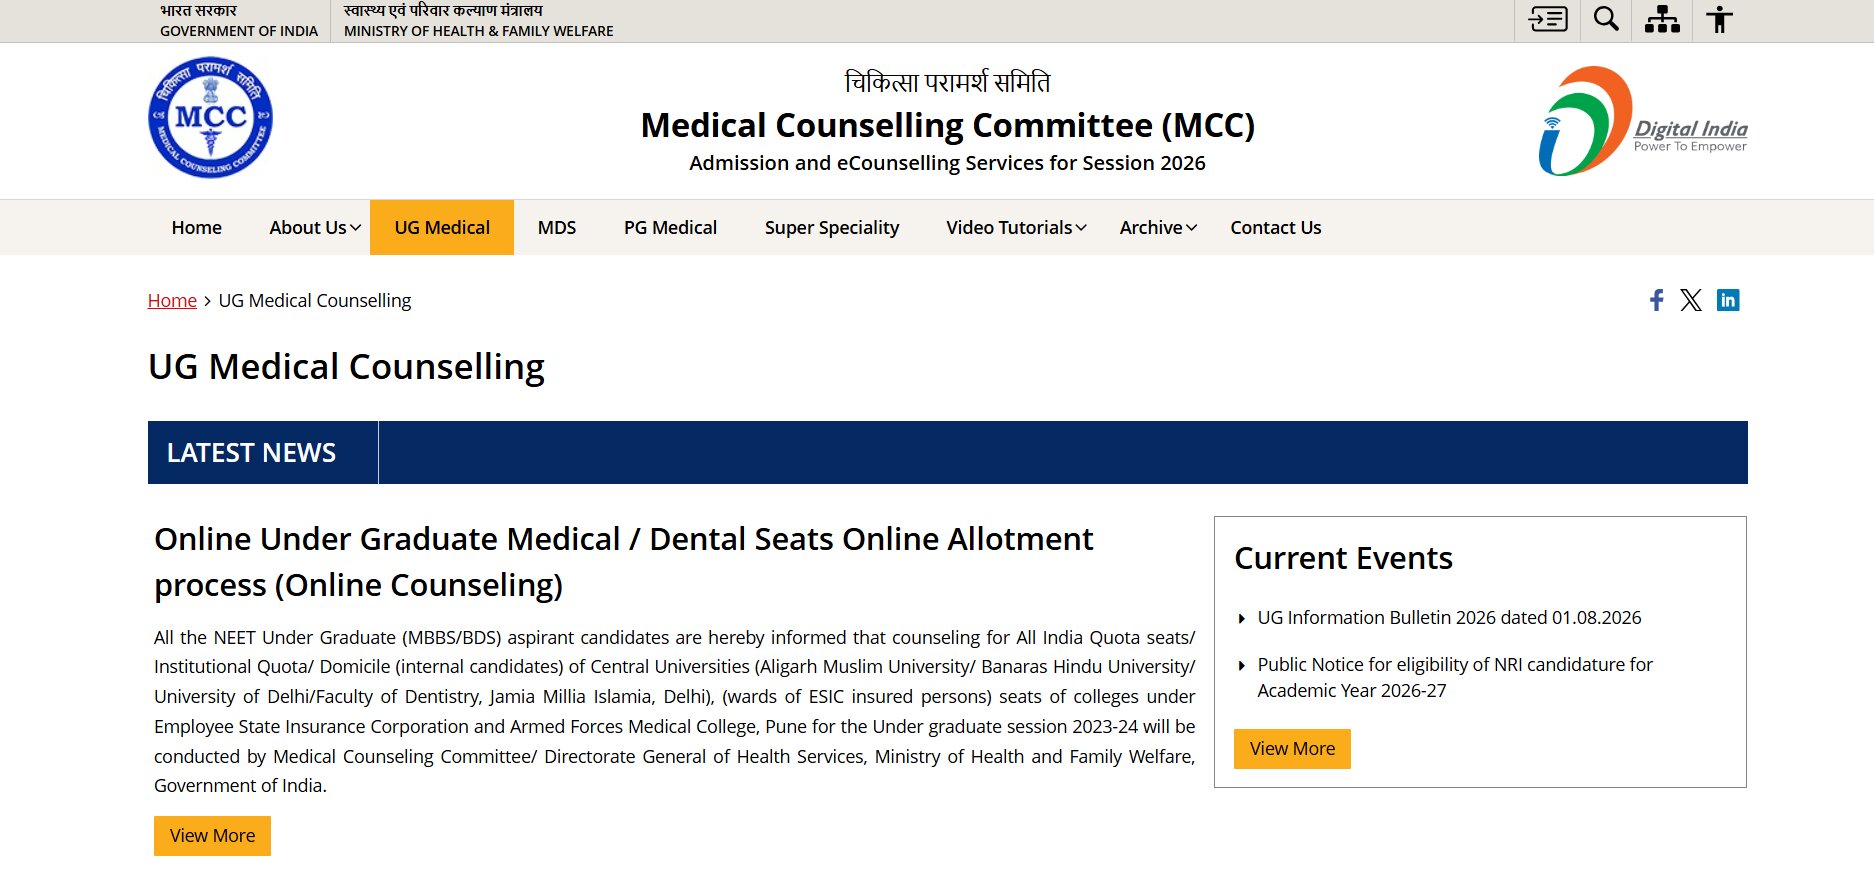Share page on LinkedIn

click(1728, 300)
